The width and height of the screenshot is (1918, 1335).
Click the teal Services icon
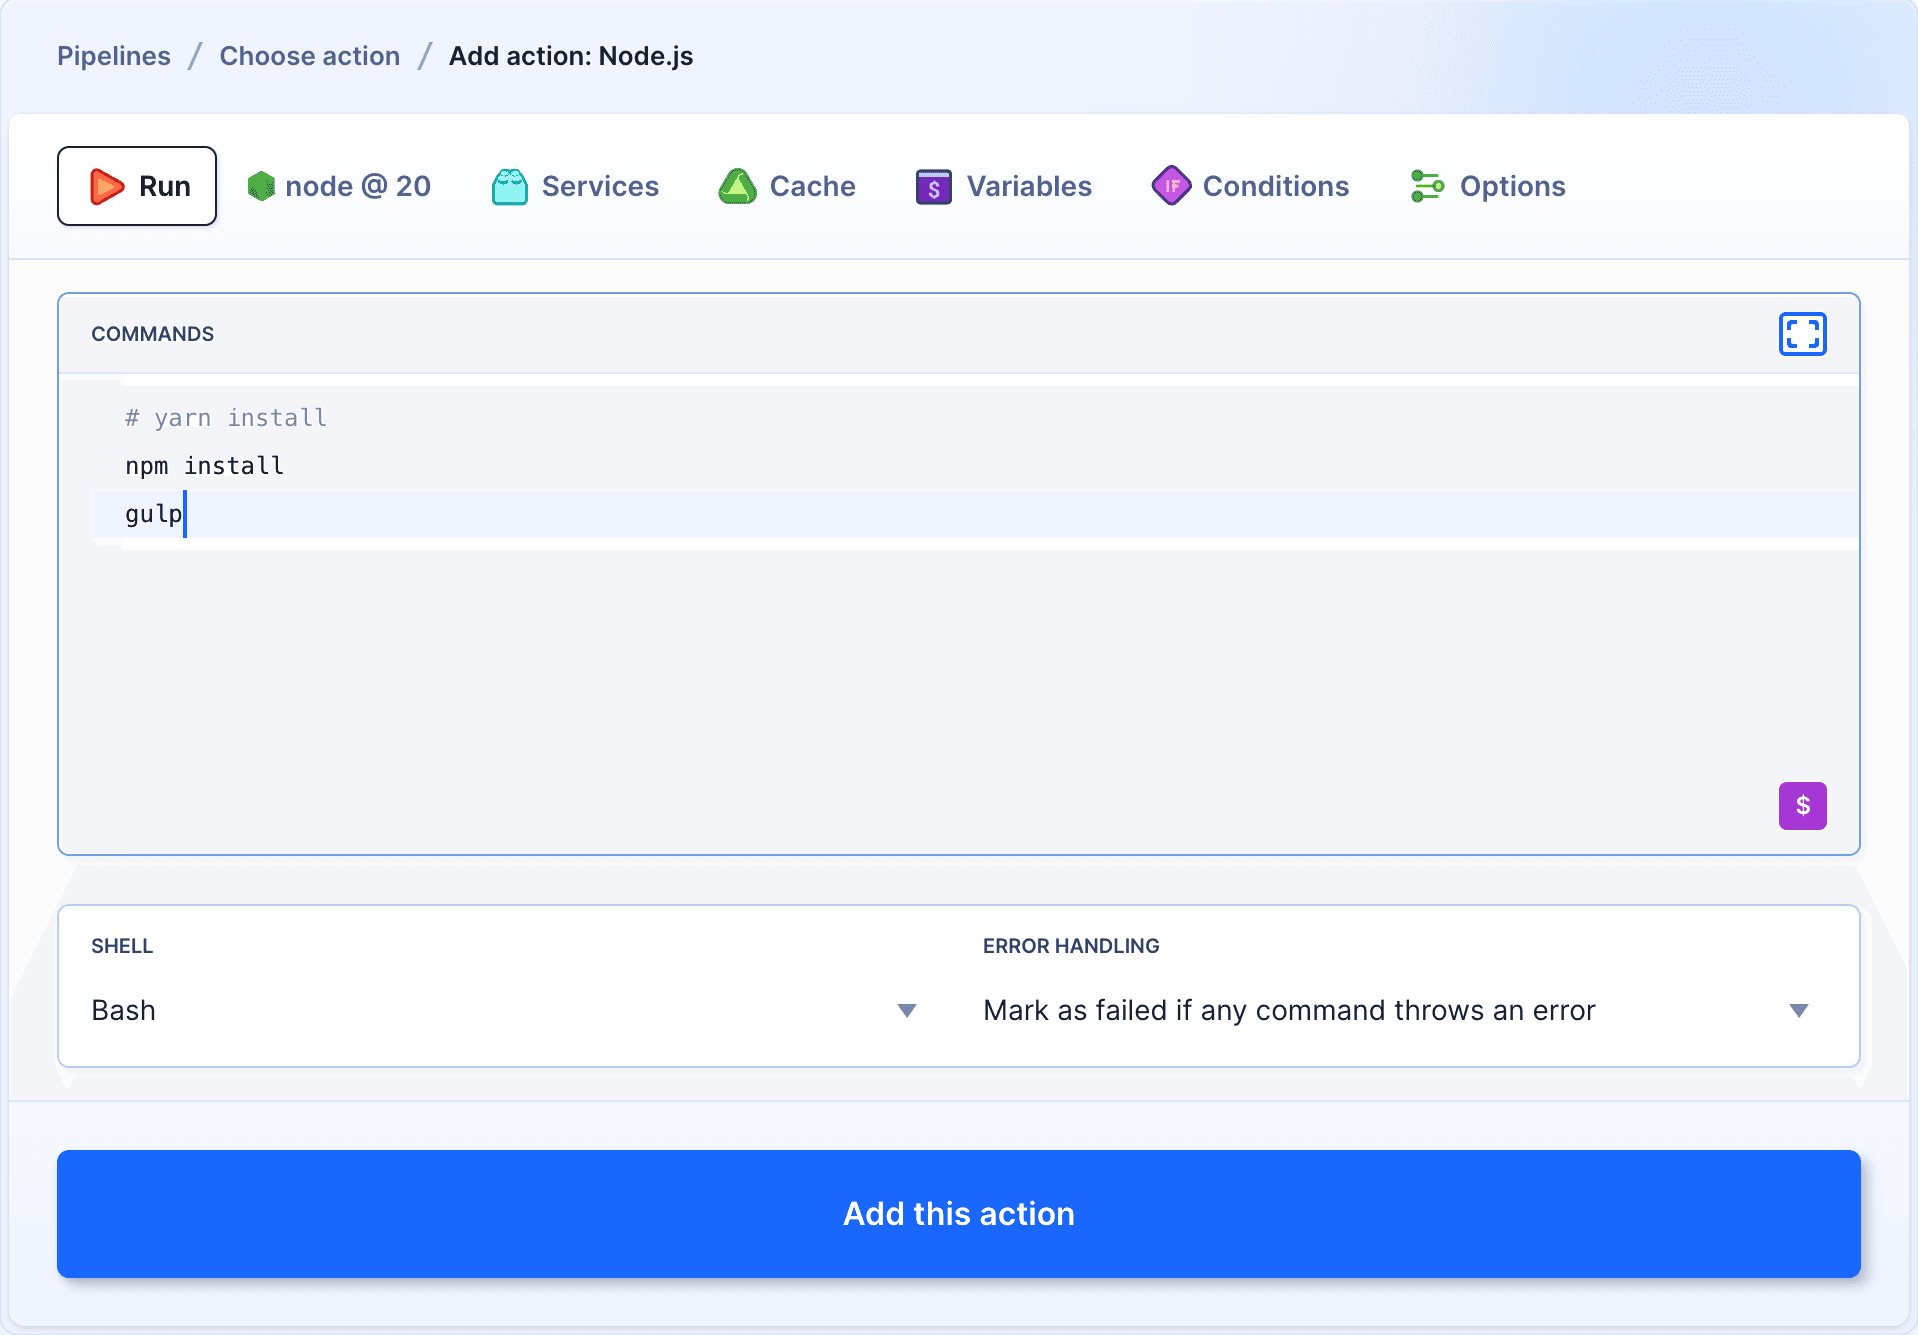coord(510,187)
